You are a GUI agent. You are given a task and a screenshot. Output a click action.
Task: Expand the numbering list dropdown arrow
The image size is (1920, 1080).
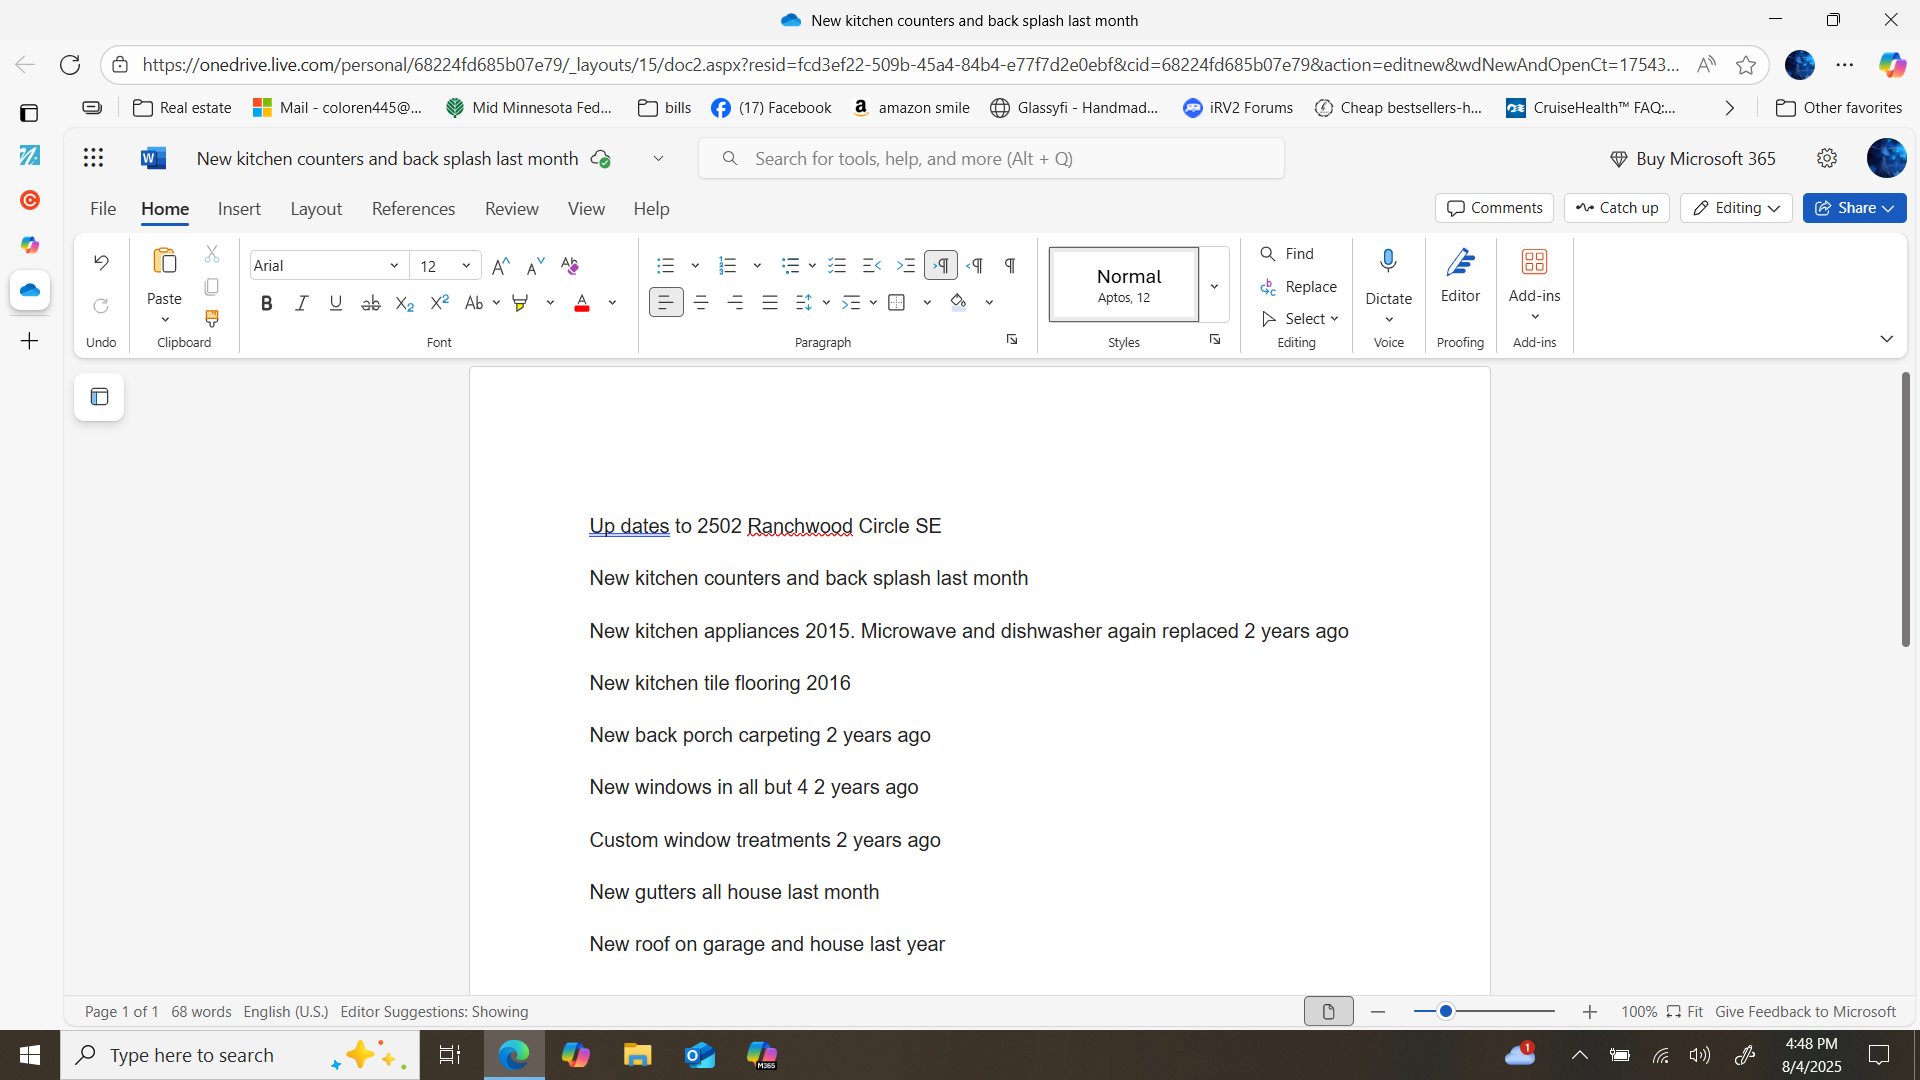[x=757, y=266]
